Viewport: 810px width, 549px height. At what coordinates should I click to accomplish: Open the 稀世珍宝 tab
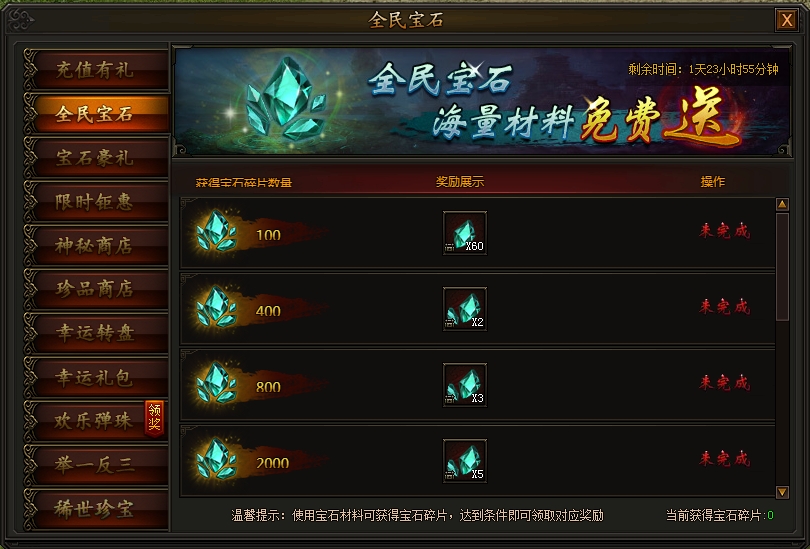(96, 509)
